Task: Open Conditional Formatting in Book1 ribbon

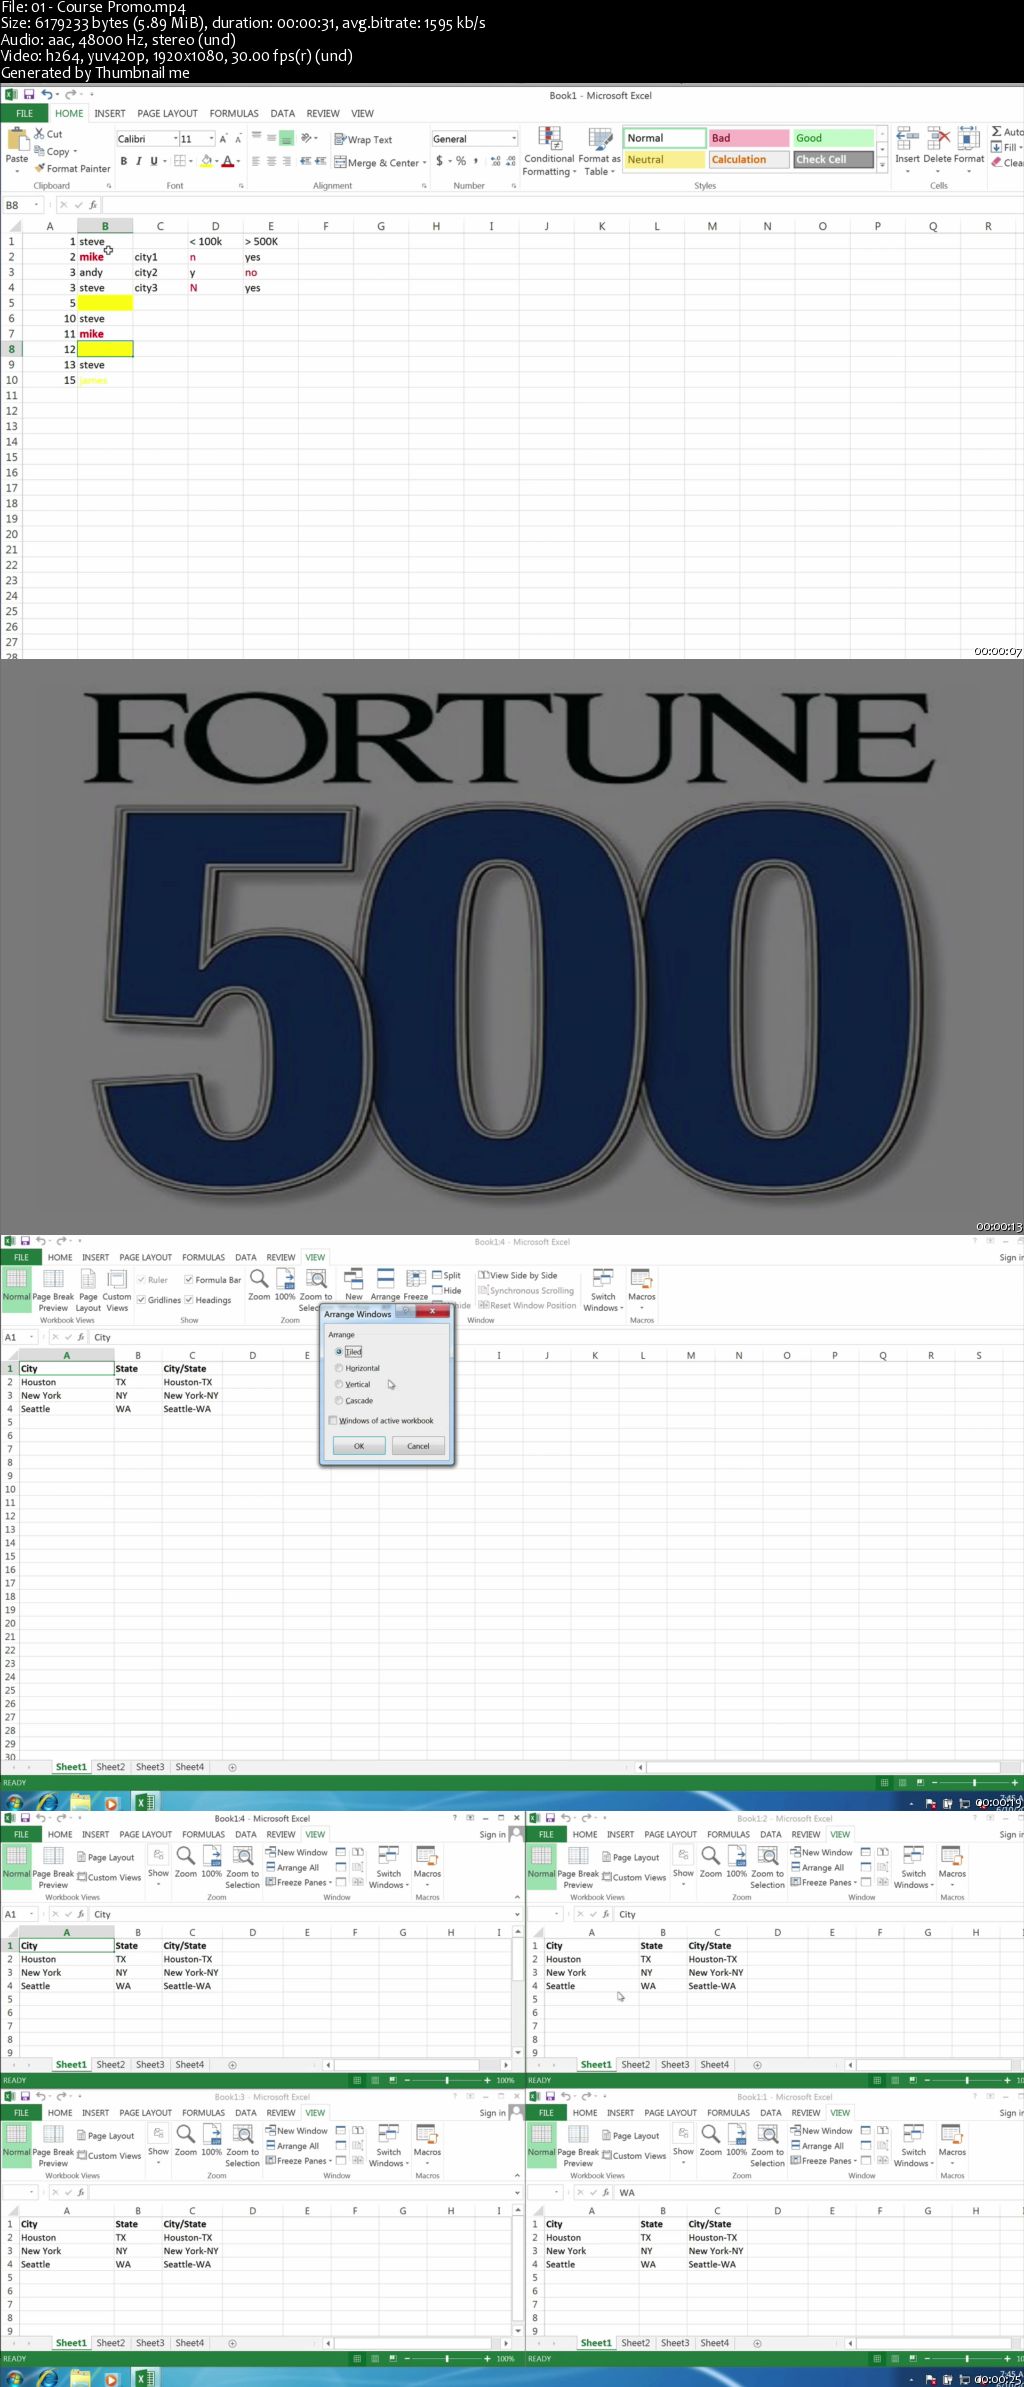Action: coord(550,152)
